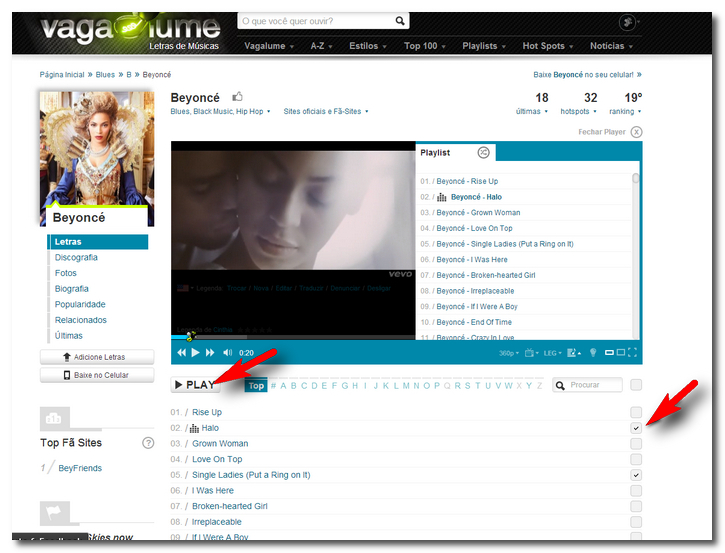Play Beyoncé - Grown Woman from playlist
The height and width of the screenshot is (553, 725).
[x=478, y=213]
